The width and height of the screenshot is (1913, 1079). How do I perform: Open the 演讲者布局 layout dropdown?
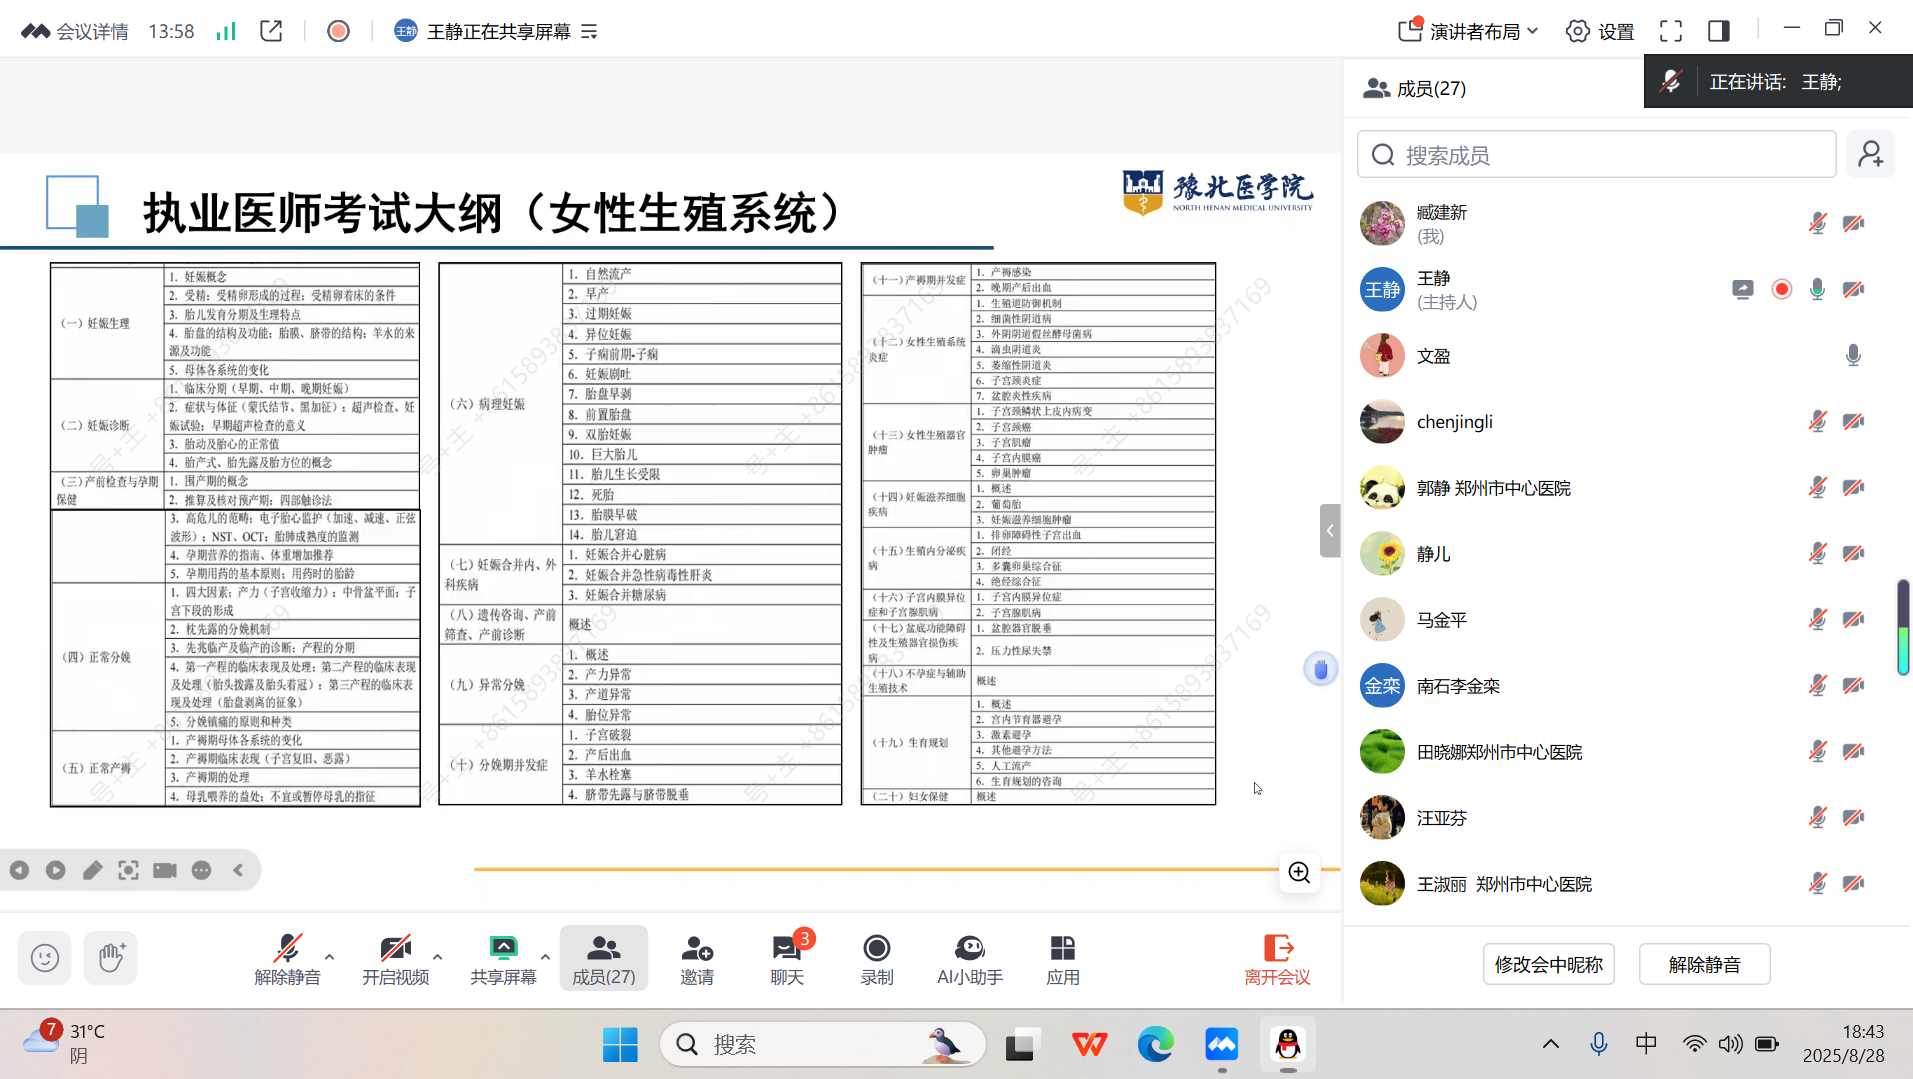click(1468, 31)
